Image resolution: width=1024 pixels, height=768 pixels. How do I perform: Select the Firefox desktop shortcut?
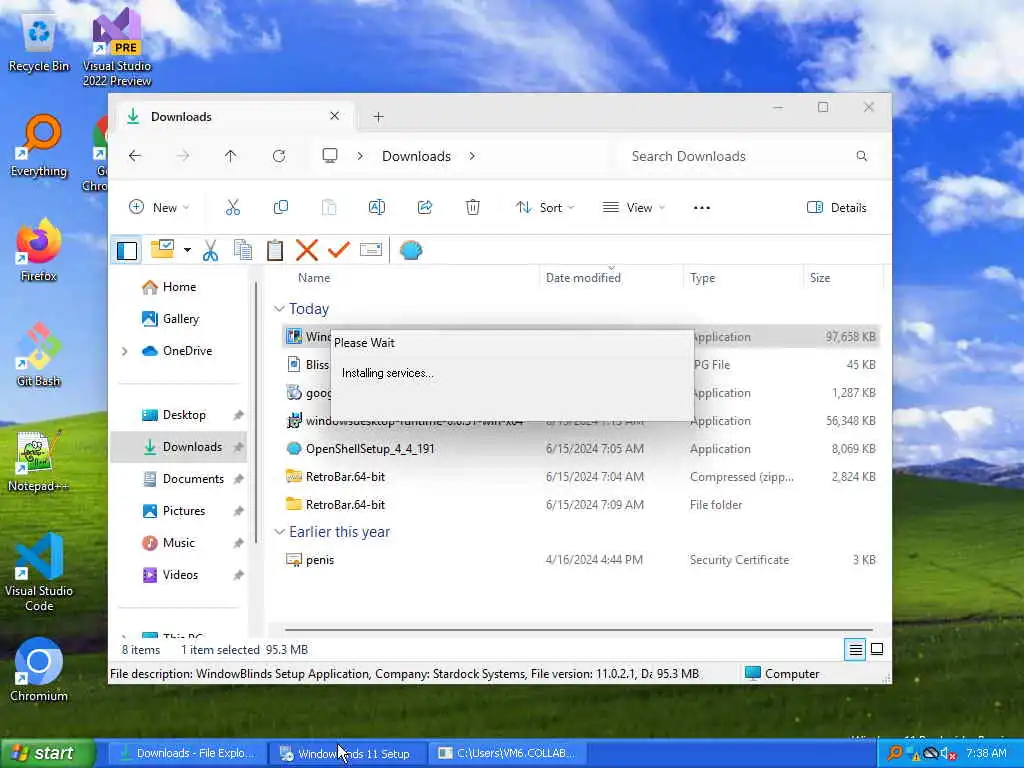point(39,251)
